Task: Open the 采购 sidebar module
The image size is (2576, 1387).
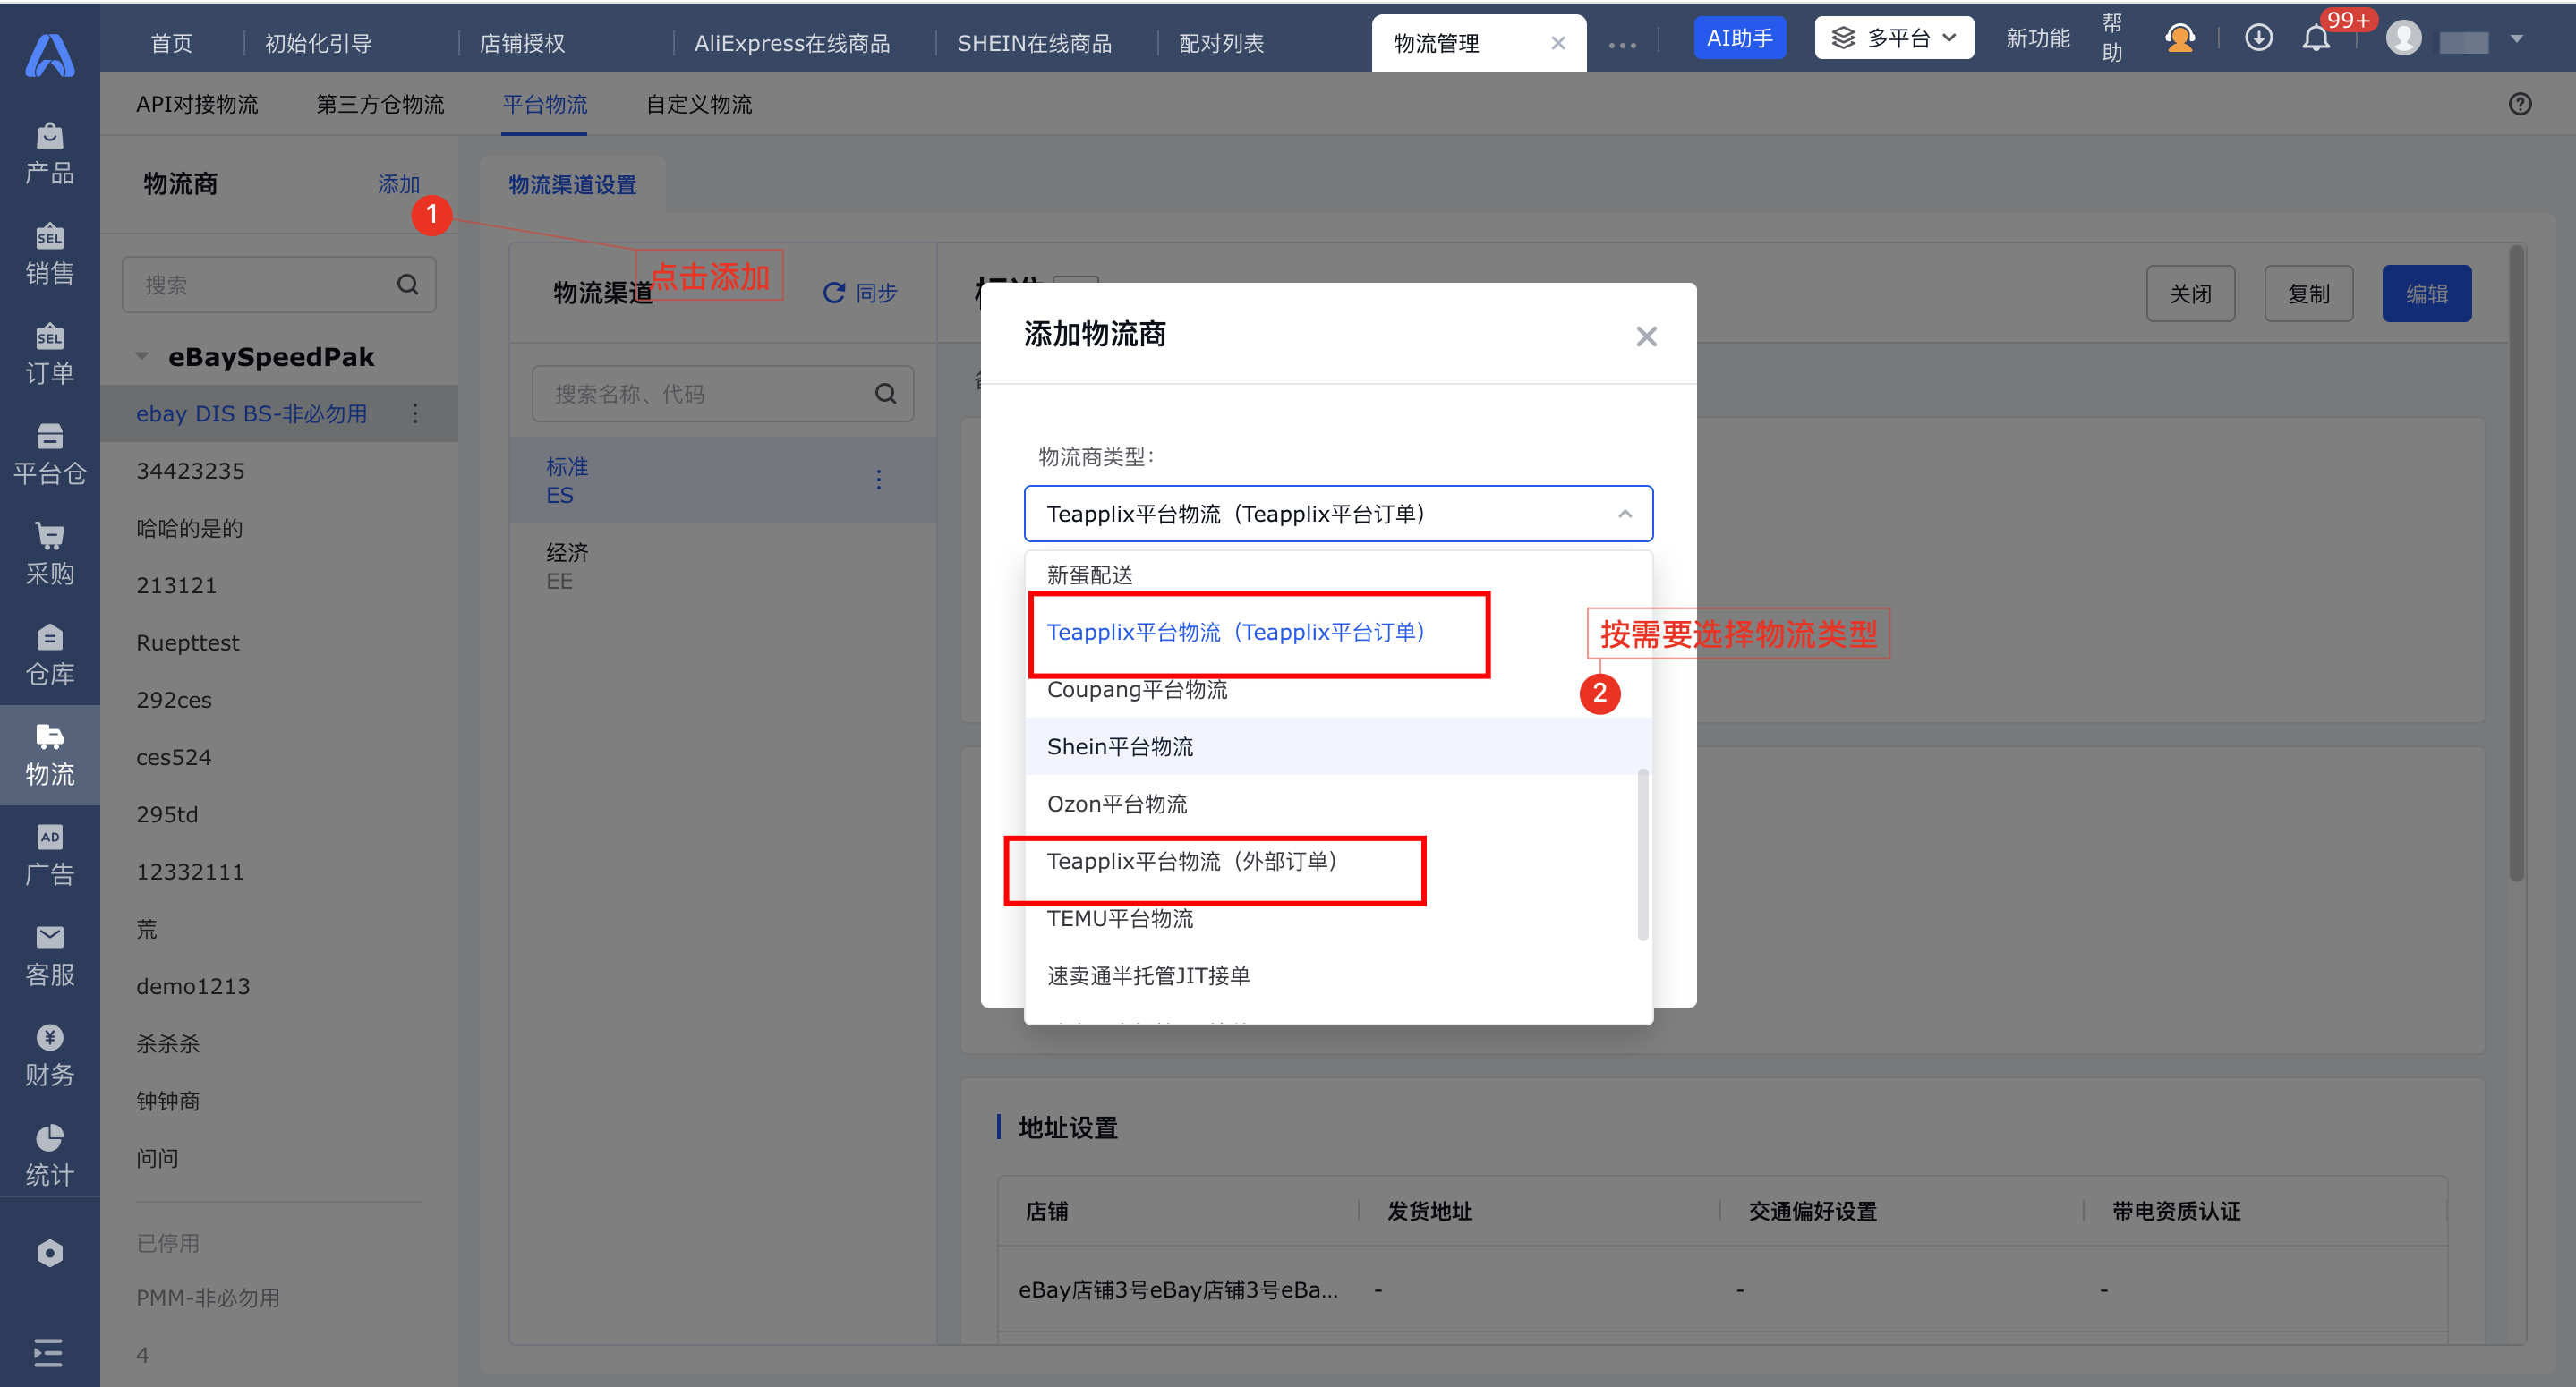Action: point(49,554)
